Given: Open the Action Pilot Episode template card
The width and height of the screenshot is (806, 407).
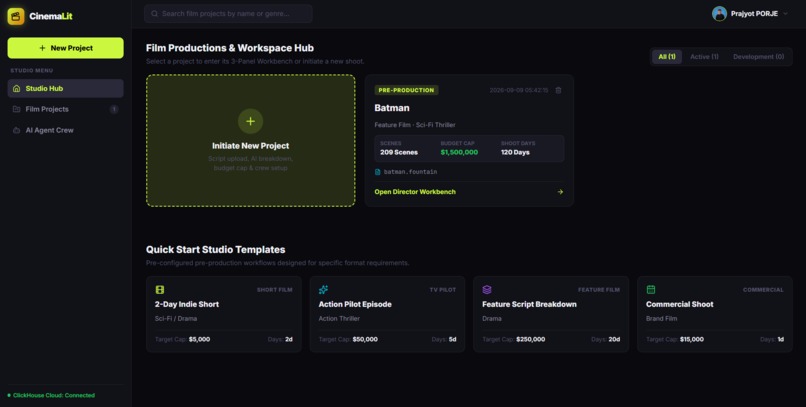Looking at the screenshot, I should (x=387, y=314).
